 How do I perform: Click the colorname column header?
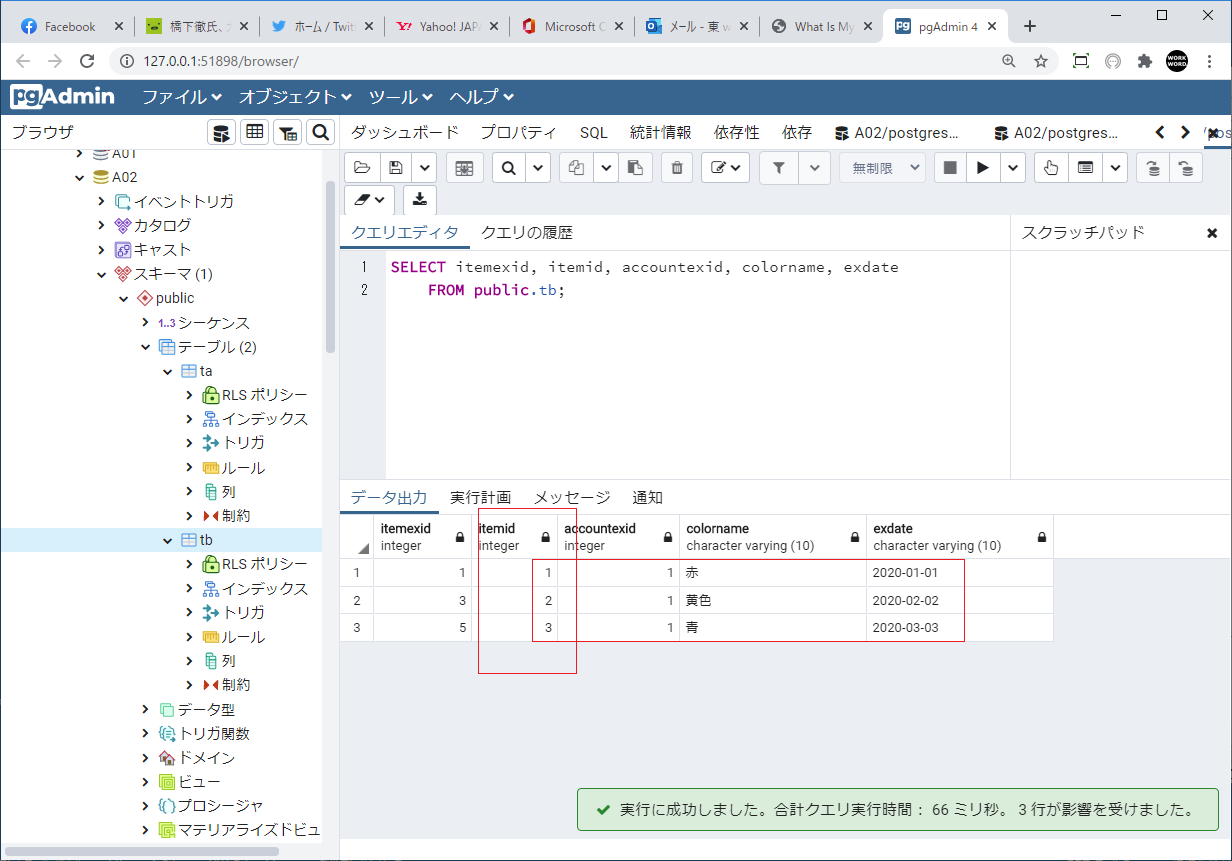point(772,536)
